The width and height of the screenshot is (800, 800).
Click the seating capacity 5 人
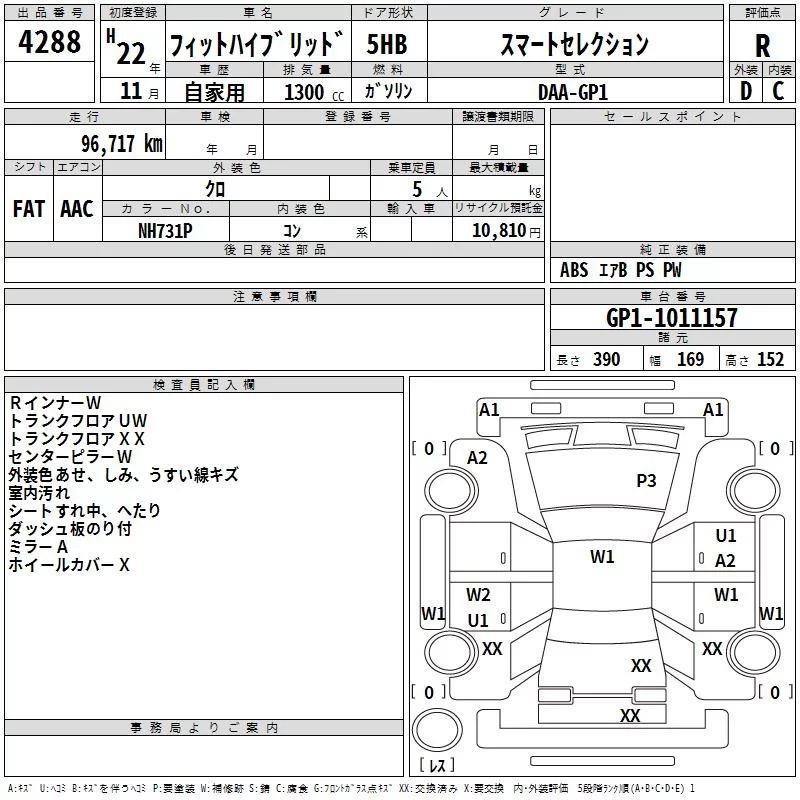point(430,190)
